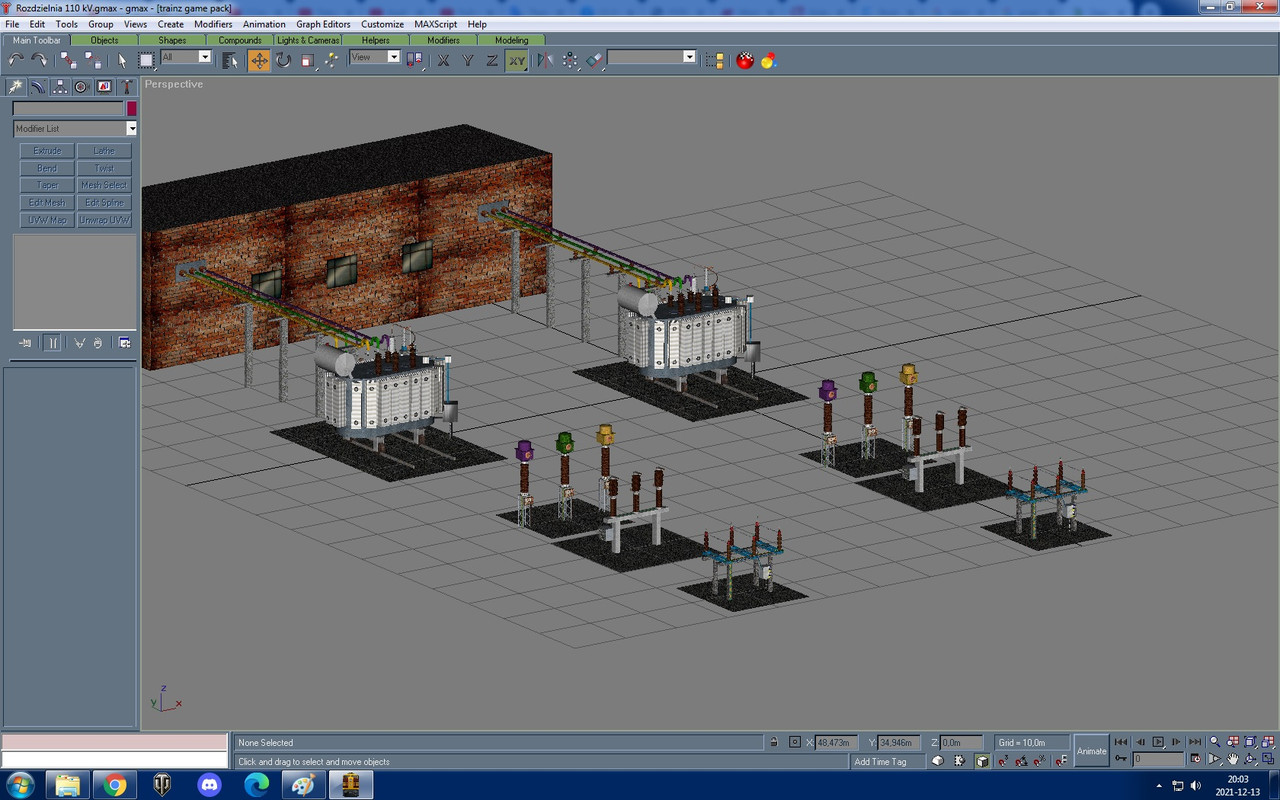Toggle the XY plane constraint

pos(516,60)
